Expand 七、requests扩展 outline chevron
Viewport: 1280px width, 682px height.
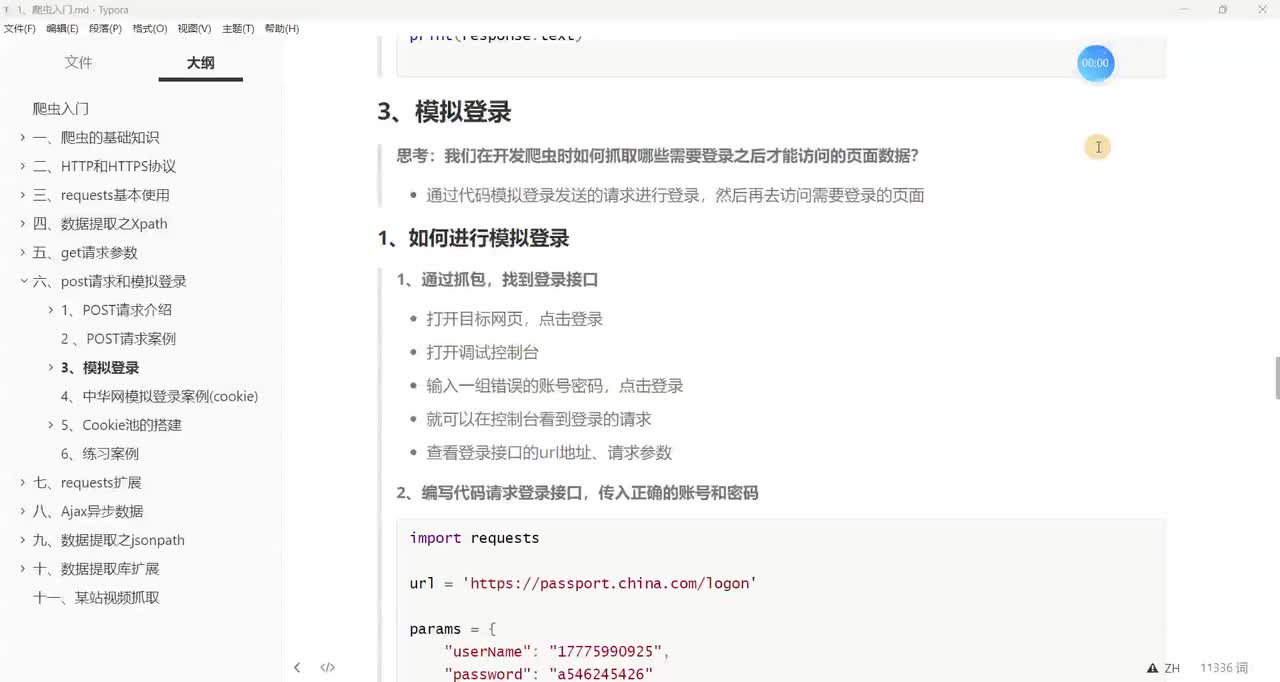pyautogui.click(x=23, y=482)
